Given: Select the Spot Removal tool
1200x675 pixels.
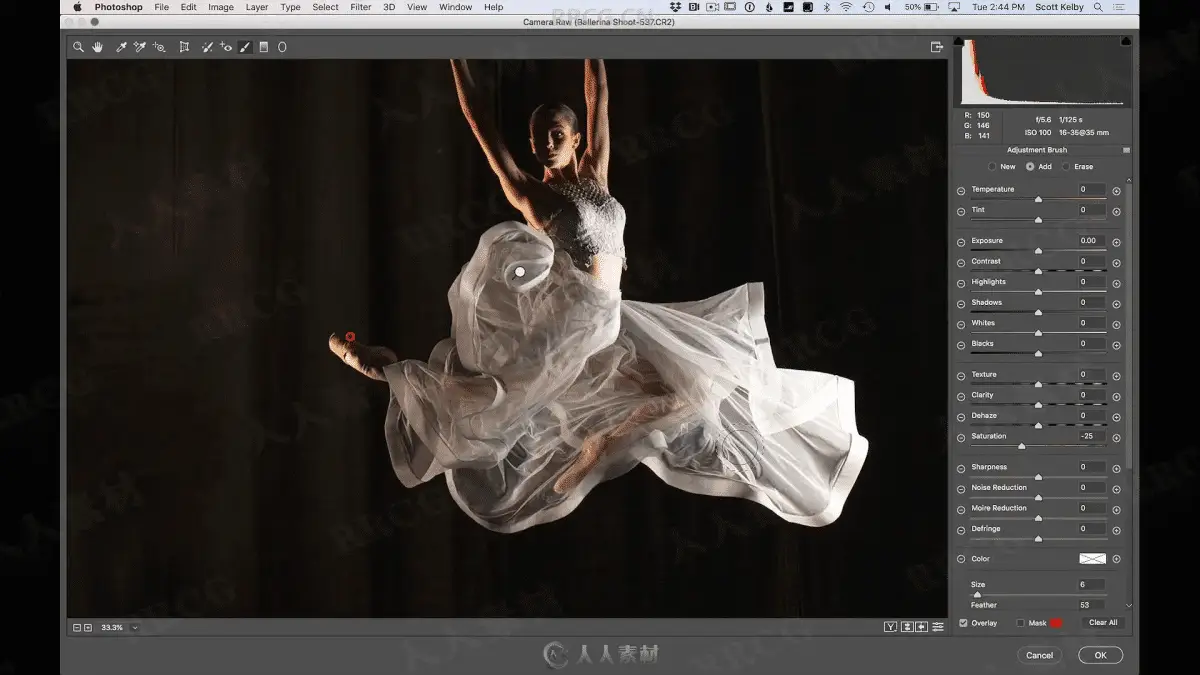Looking at the screenshot, I should click(207, 47).
